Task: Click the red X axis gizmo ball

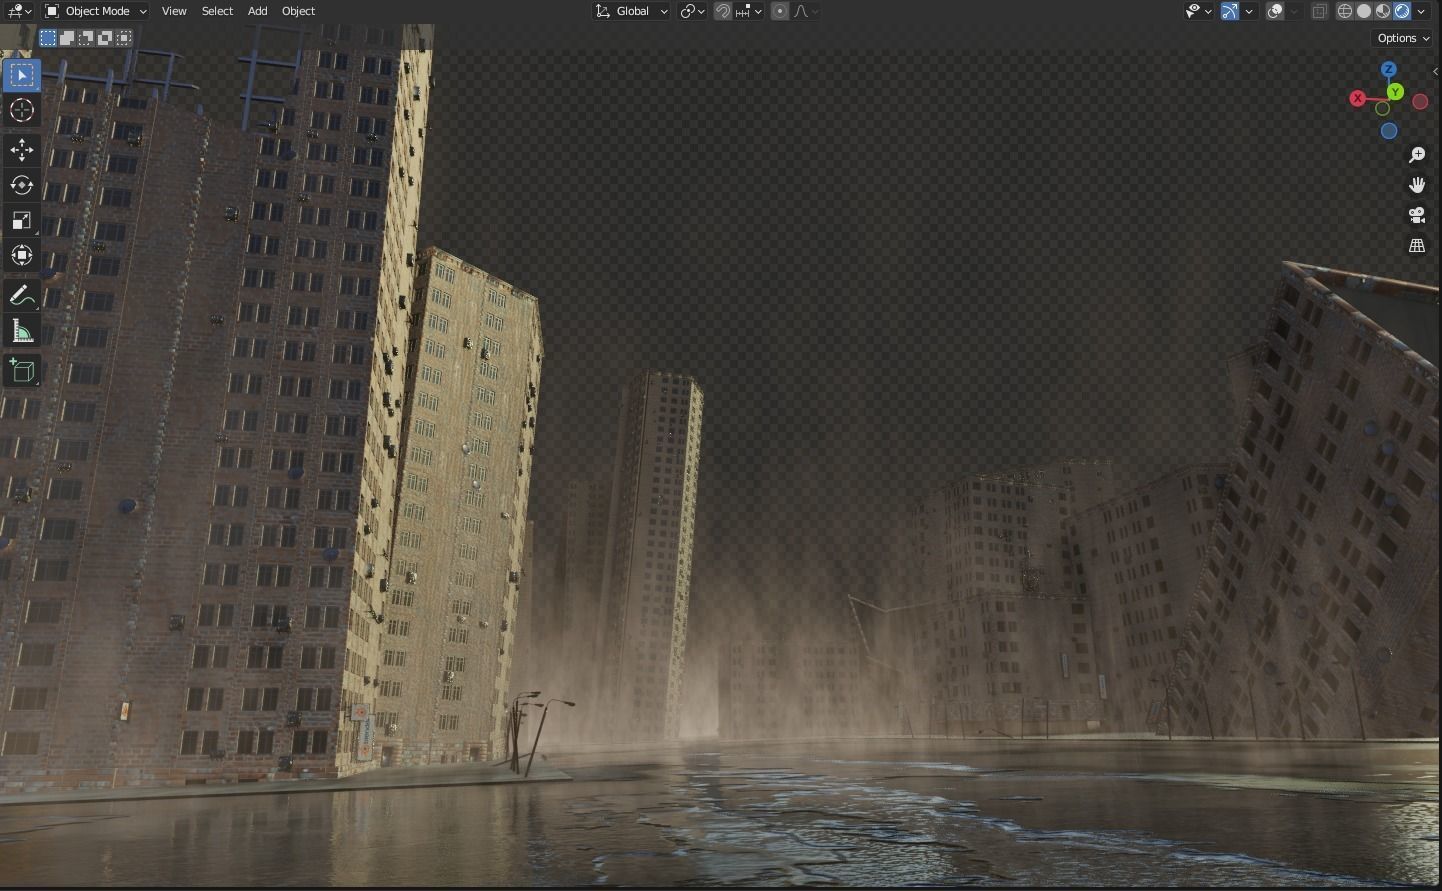Action: [1357, 98]
